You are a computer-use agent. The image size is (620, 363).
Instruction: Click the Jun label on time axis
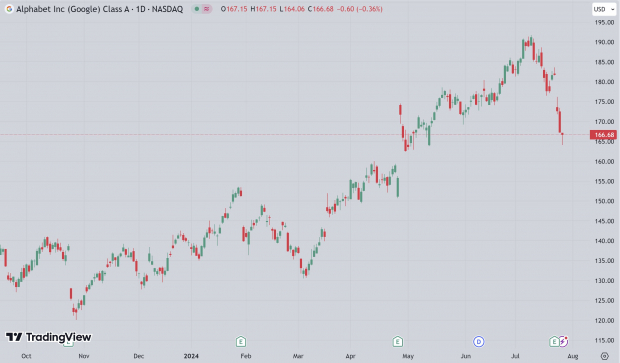[x=465, y=356]
